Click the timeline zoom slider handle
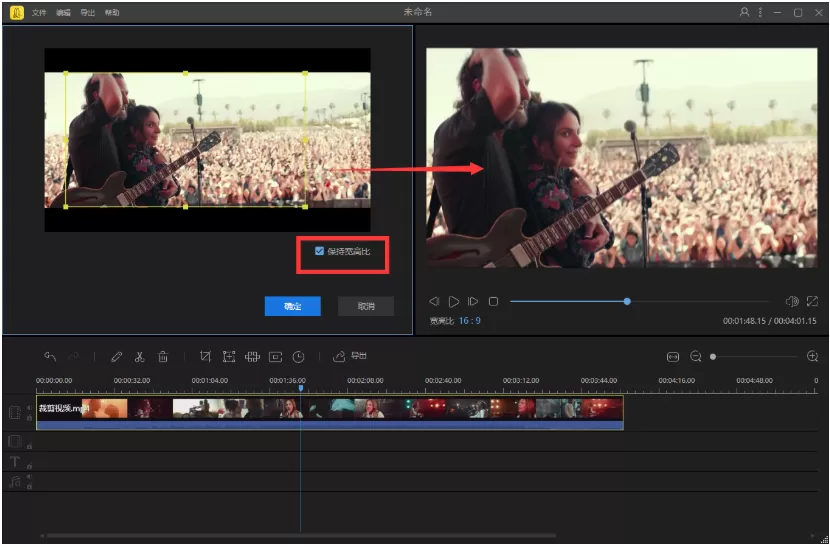 coord(713,357)
